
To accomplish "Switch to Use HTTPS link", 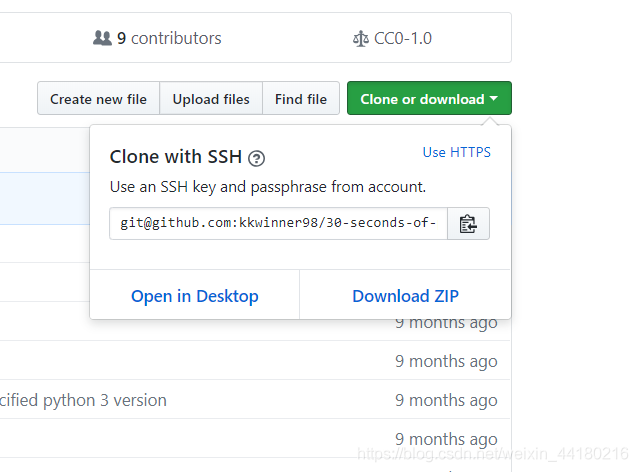I will pyautogui.click(x=457, y=152).
